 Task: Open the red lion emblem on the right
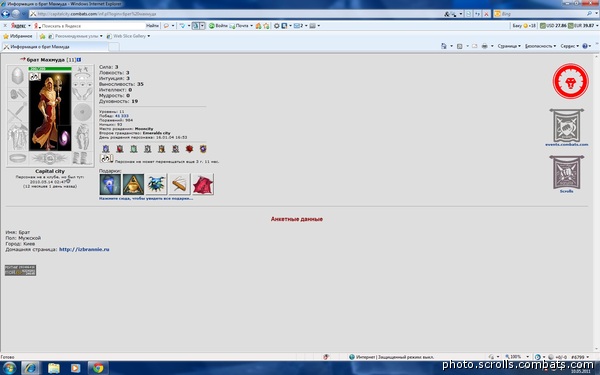(x=570, y=81)
